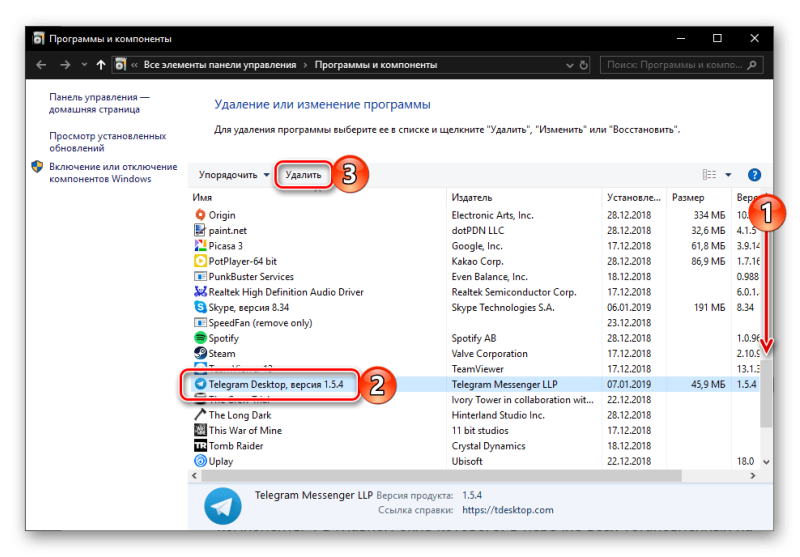Click the Picasa 3 icon
800x557 pixels.
pyautogui.click(x=200, y=246)
